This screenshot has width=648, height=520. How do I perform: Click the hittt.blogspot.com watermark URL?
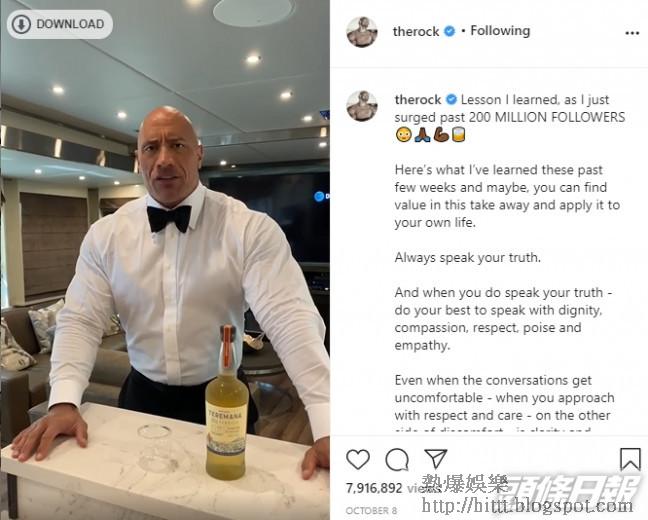click(x=527, y=505)
